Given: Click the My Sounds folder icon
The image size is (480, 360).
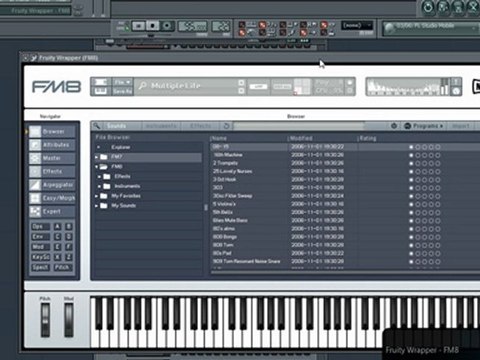Looking at the screenshot, I should (x=104, y=206).
